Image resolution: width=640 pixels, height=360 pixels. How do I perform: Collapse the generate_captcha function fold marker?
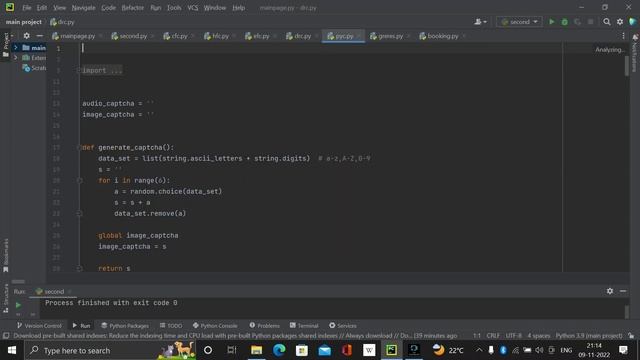[79, 147]
